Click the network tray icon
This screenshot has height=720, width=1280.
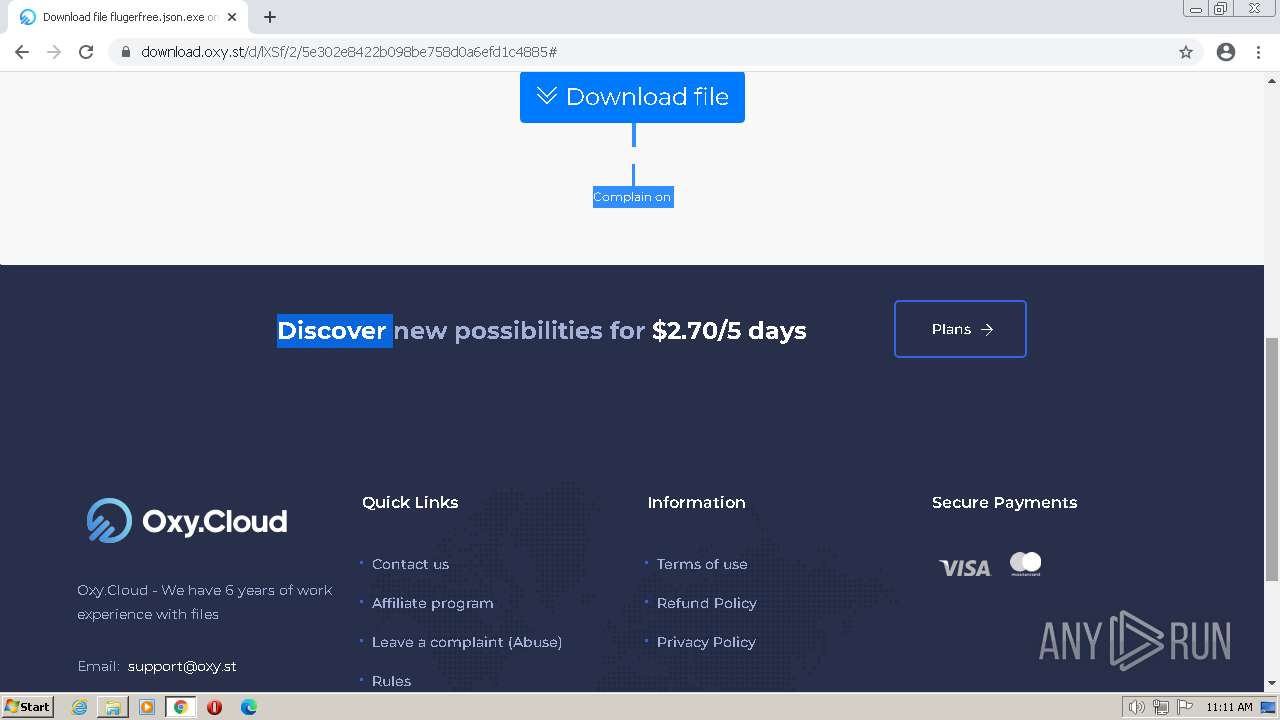(x=1161, y=707)
